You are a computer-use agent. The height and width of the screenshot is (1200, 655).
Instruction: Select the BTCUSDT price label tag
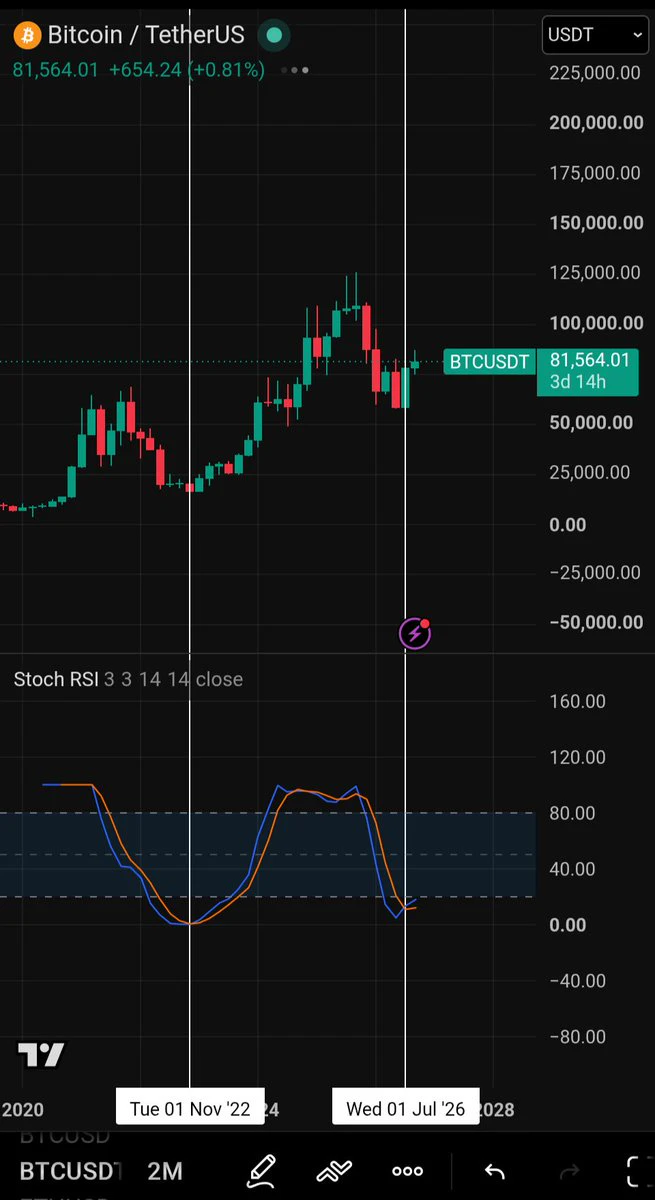[x=489, y=362]
